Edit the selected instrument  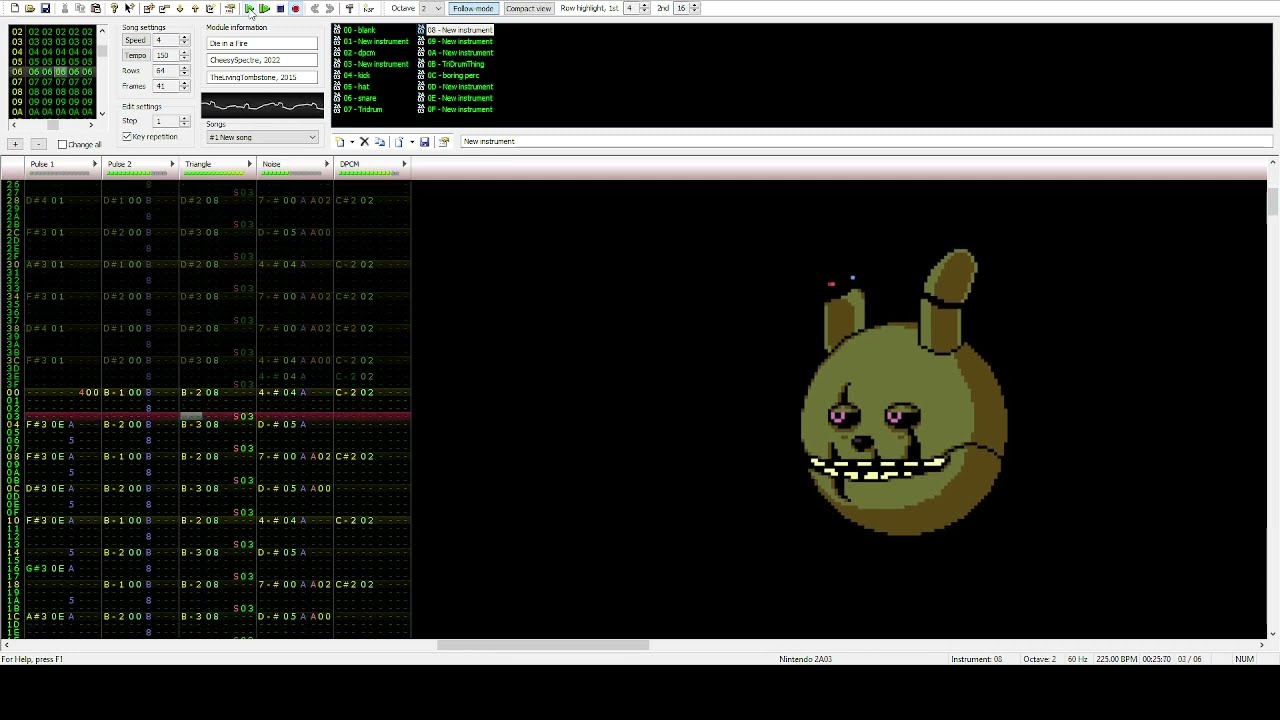coord(444,142)
